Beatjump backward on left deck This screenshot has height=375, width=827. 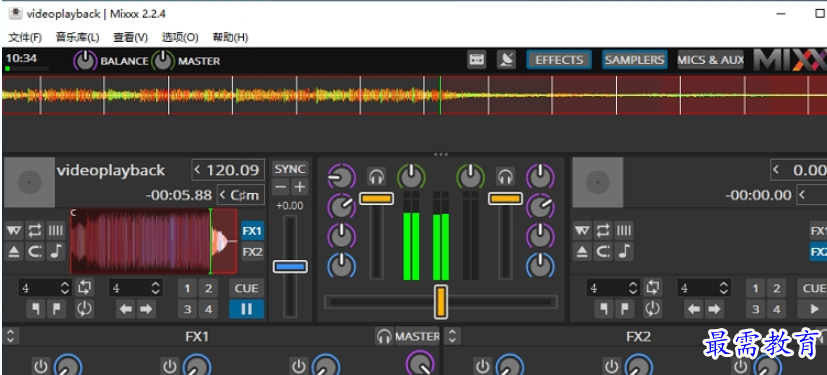tap(125, 309)
